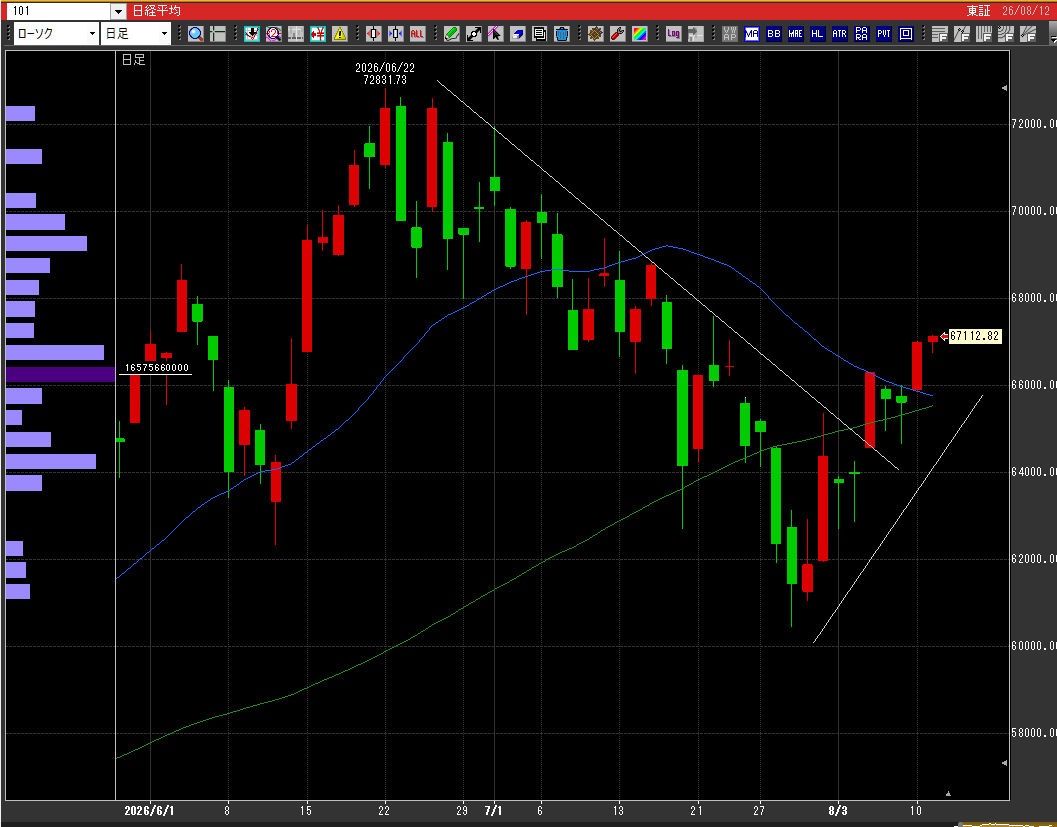Click the 日足 label inside the chart

tap(133, 60)
